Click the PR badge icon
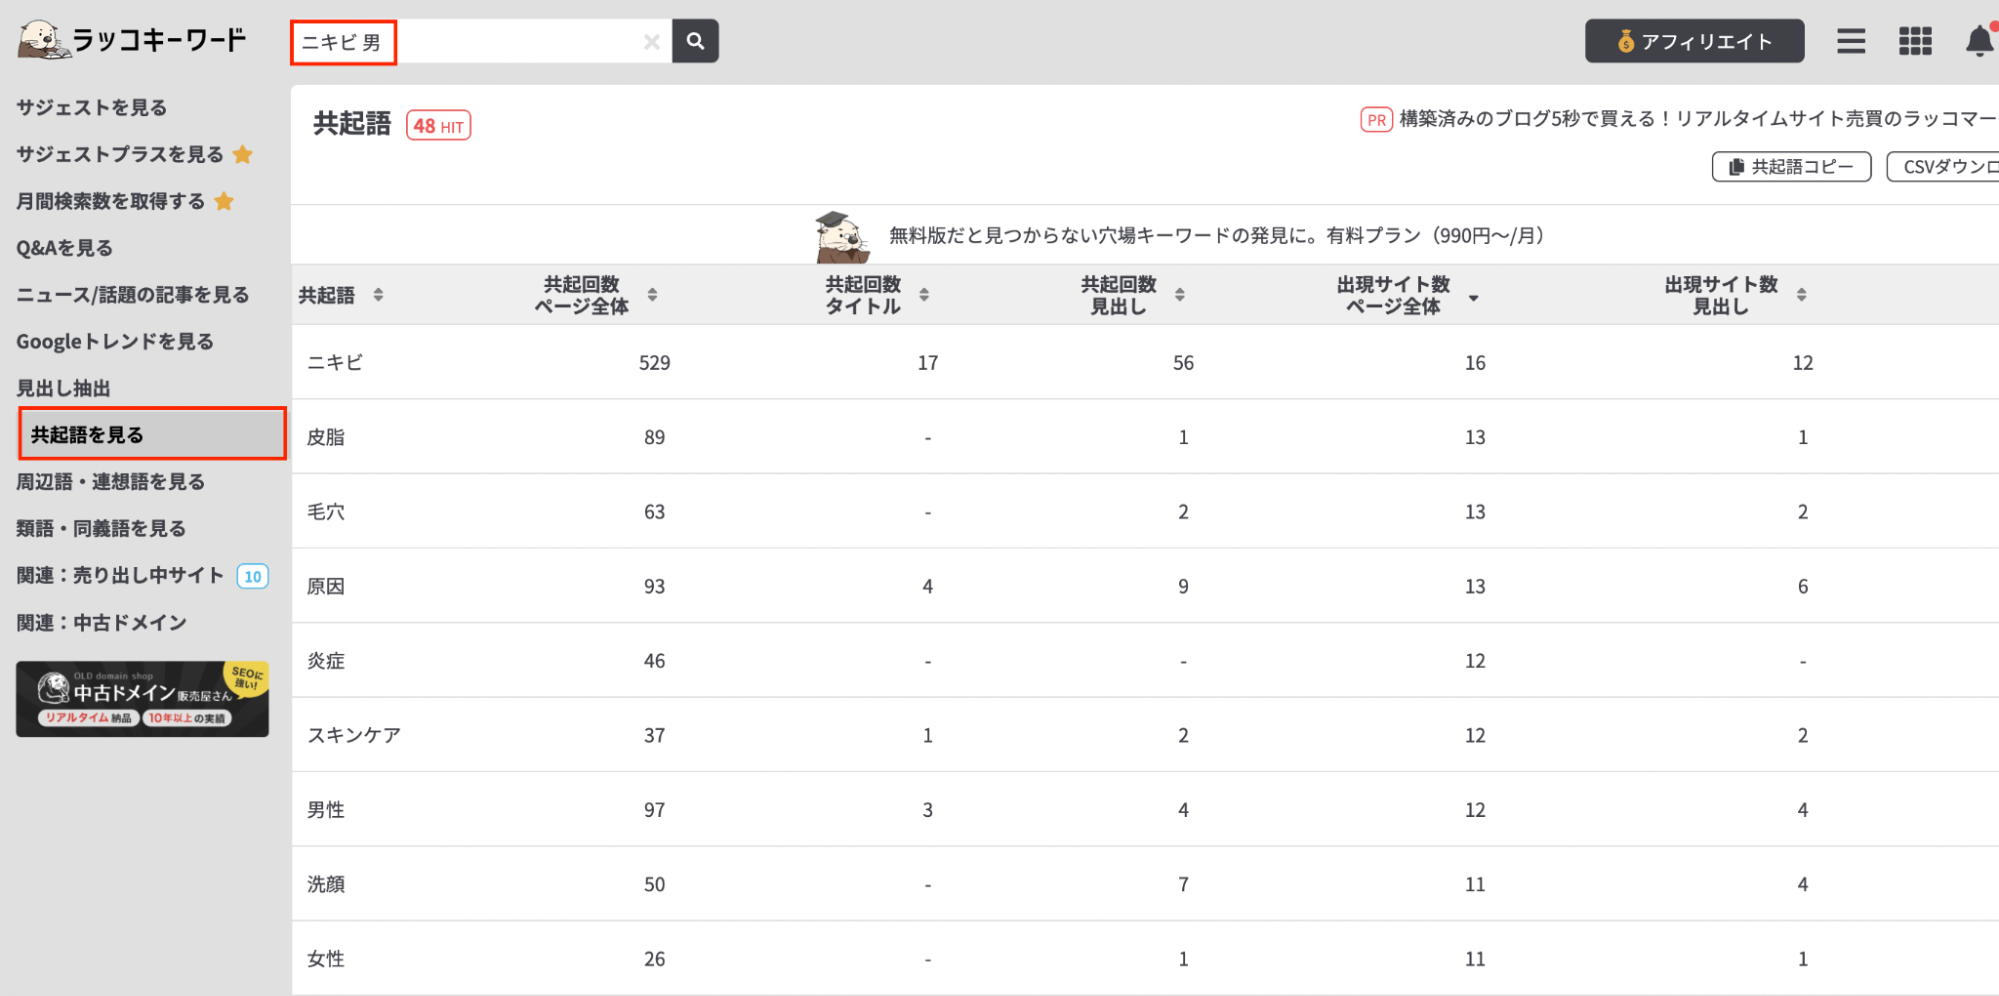 [x=1376, y=120]
